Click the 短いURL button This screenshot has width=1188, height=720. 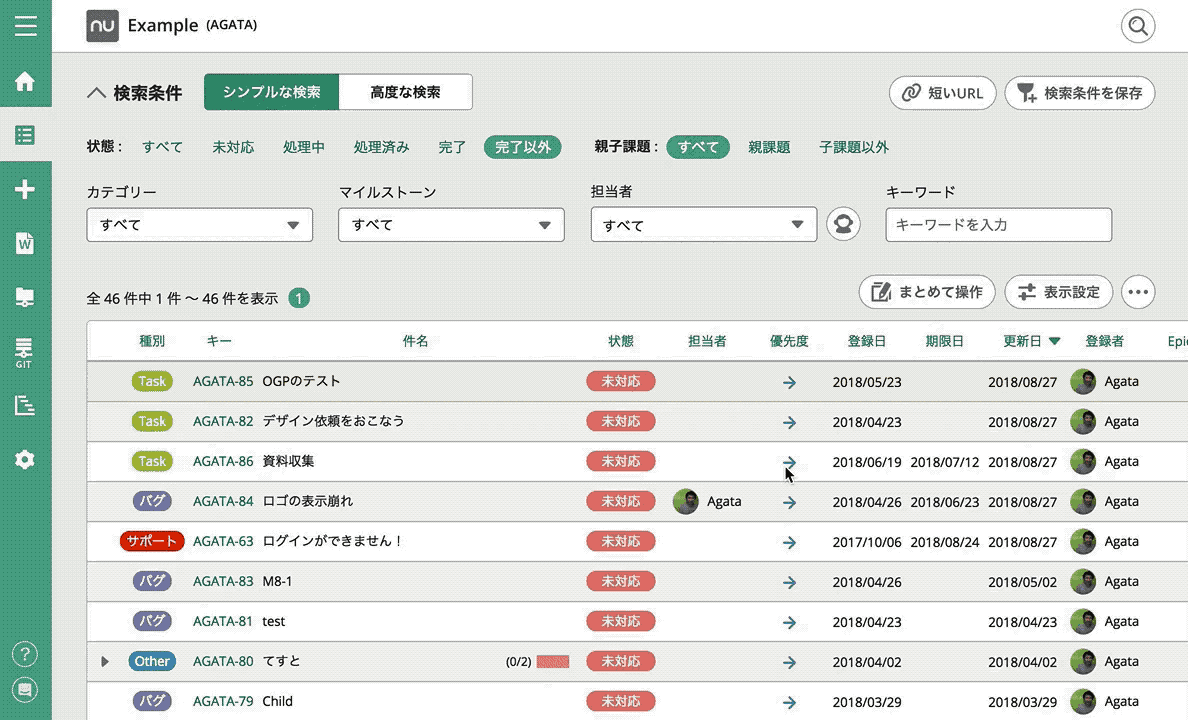pos(942,93)
